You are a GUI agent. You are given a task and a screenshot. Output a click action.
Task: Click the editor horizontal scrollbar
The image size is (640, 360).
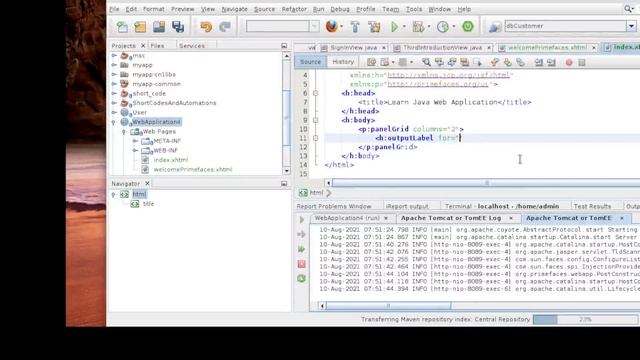coord(486,183)
